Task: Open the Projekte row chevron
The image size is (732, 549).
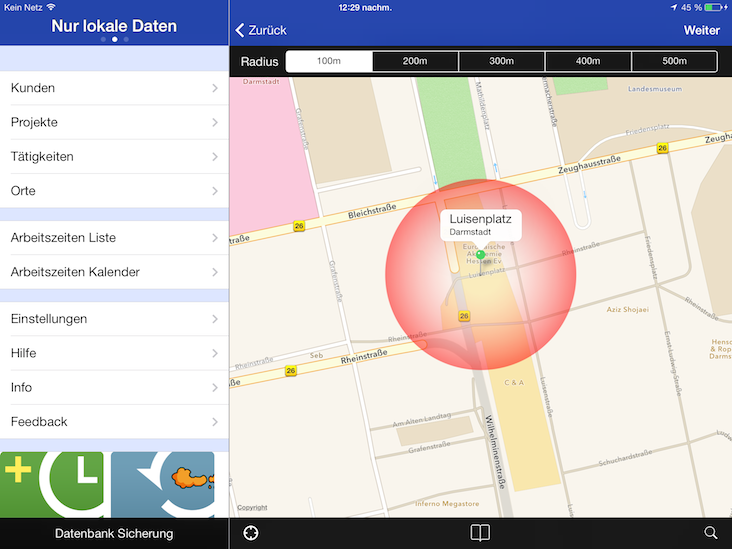Action: pyautogui.click(x=215, y=122)
